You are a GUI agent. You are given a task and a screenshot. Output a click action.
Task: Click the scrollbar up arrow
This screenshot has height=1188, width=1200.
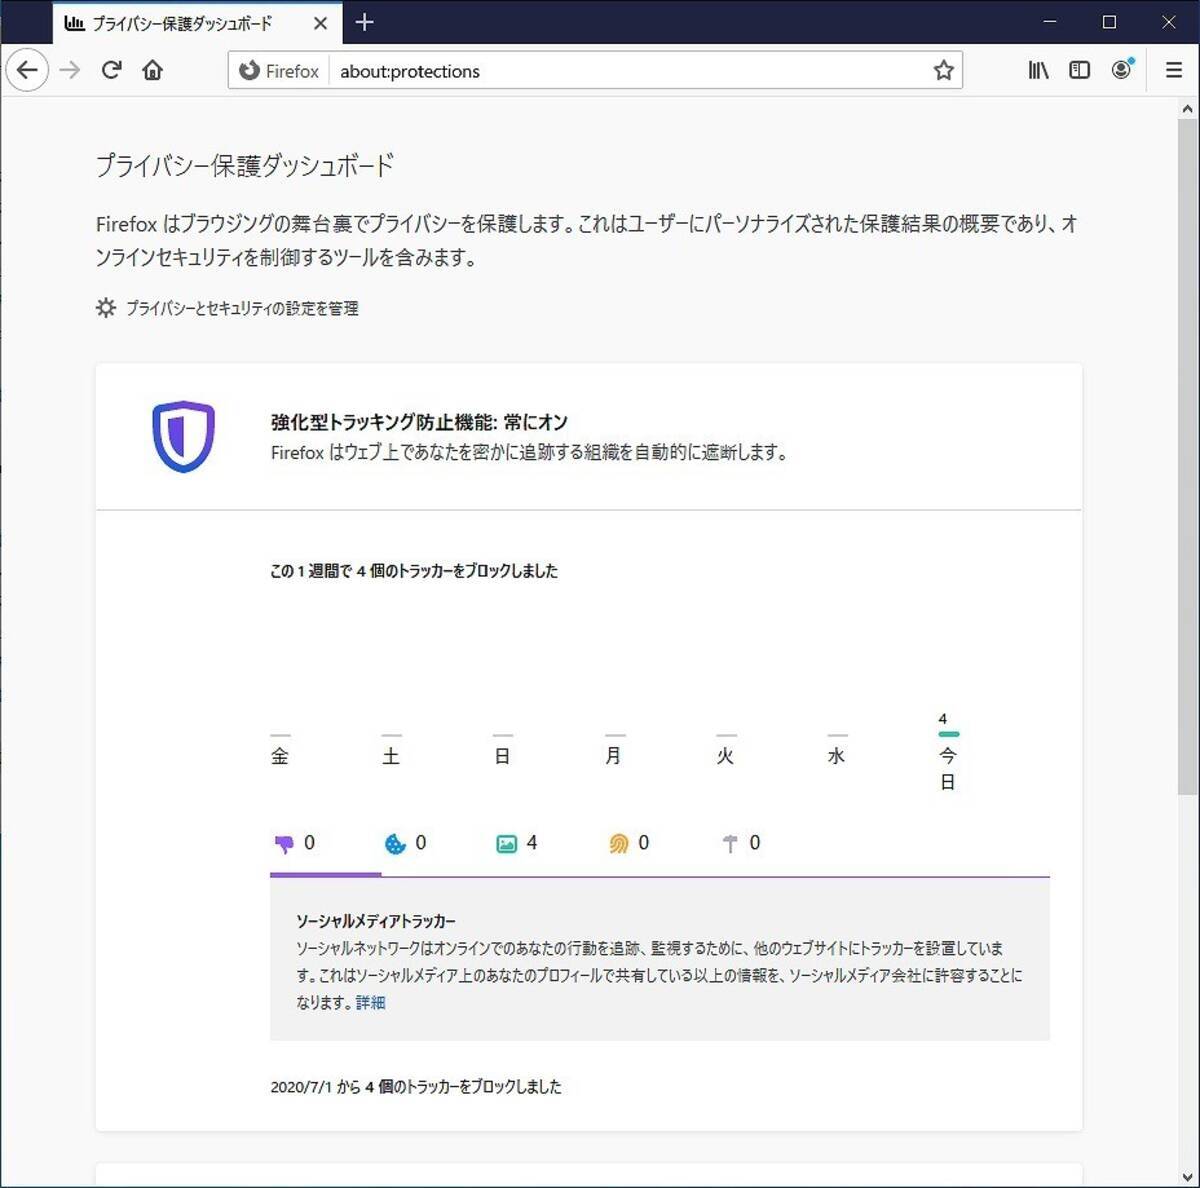[1187, 109]
